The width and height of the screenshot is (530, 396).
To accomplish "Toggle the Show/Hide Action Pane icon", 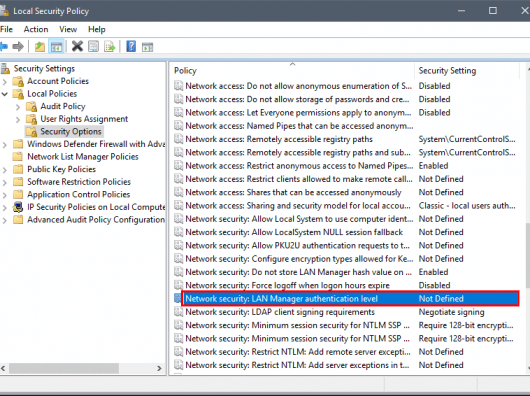I will click(147, 47).
